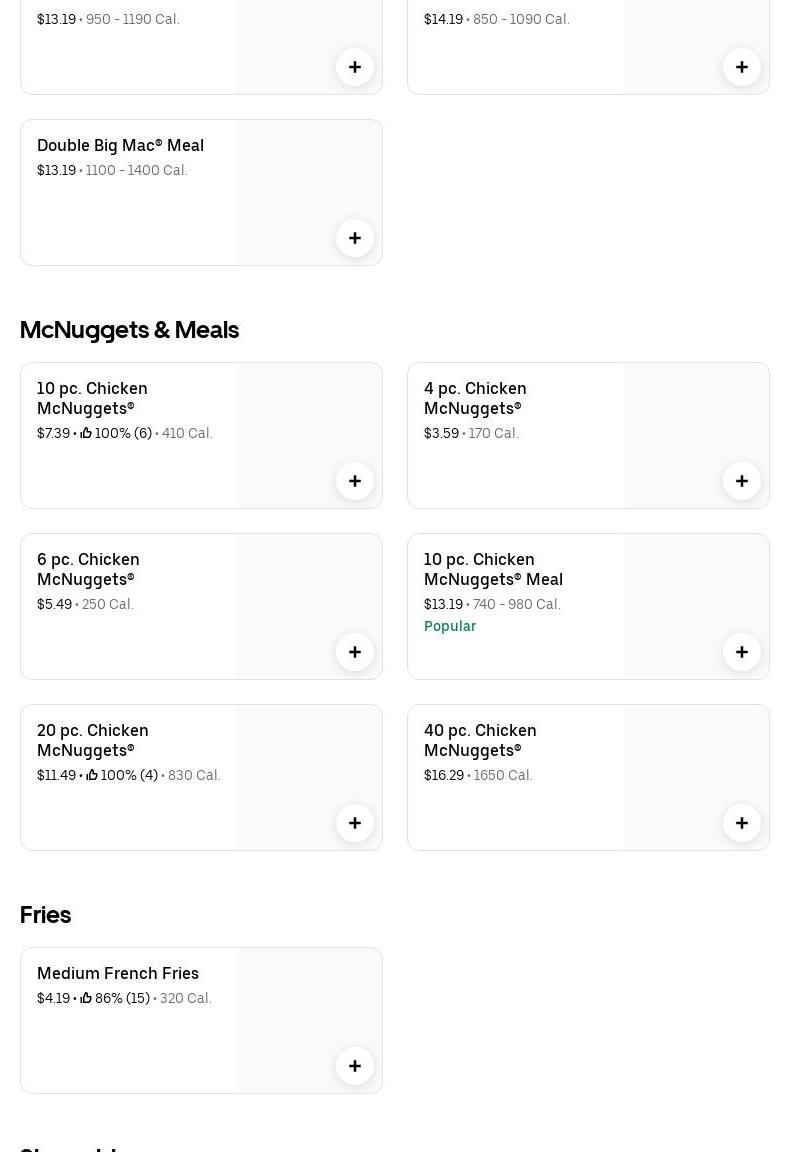Image resolution: width=804 pixels, height=1152 pixels.
Task: Open the 40 pc. Chicken McNuggets title
Action: [x=480, y=740]
